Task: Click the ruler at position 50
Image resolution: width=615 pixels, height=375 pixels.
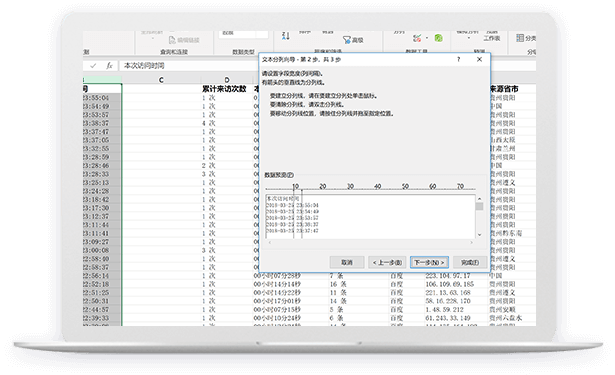Action: pos(405,186)
